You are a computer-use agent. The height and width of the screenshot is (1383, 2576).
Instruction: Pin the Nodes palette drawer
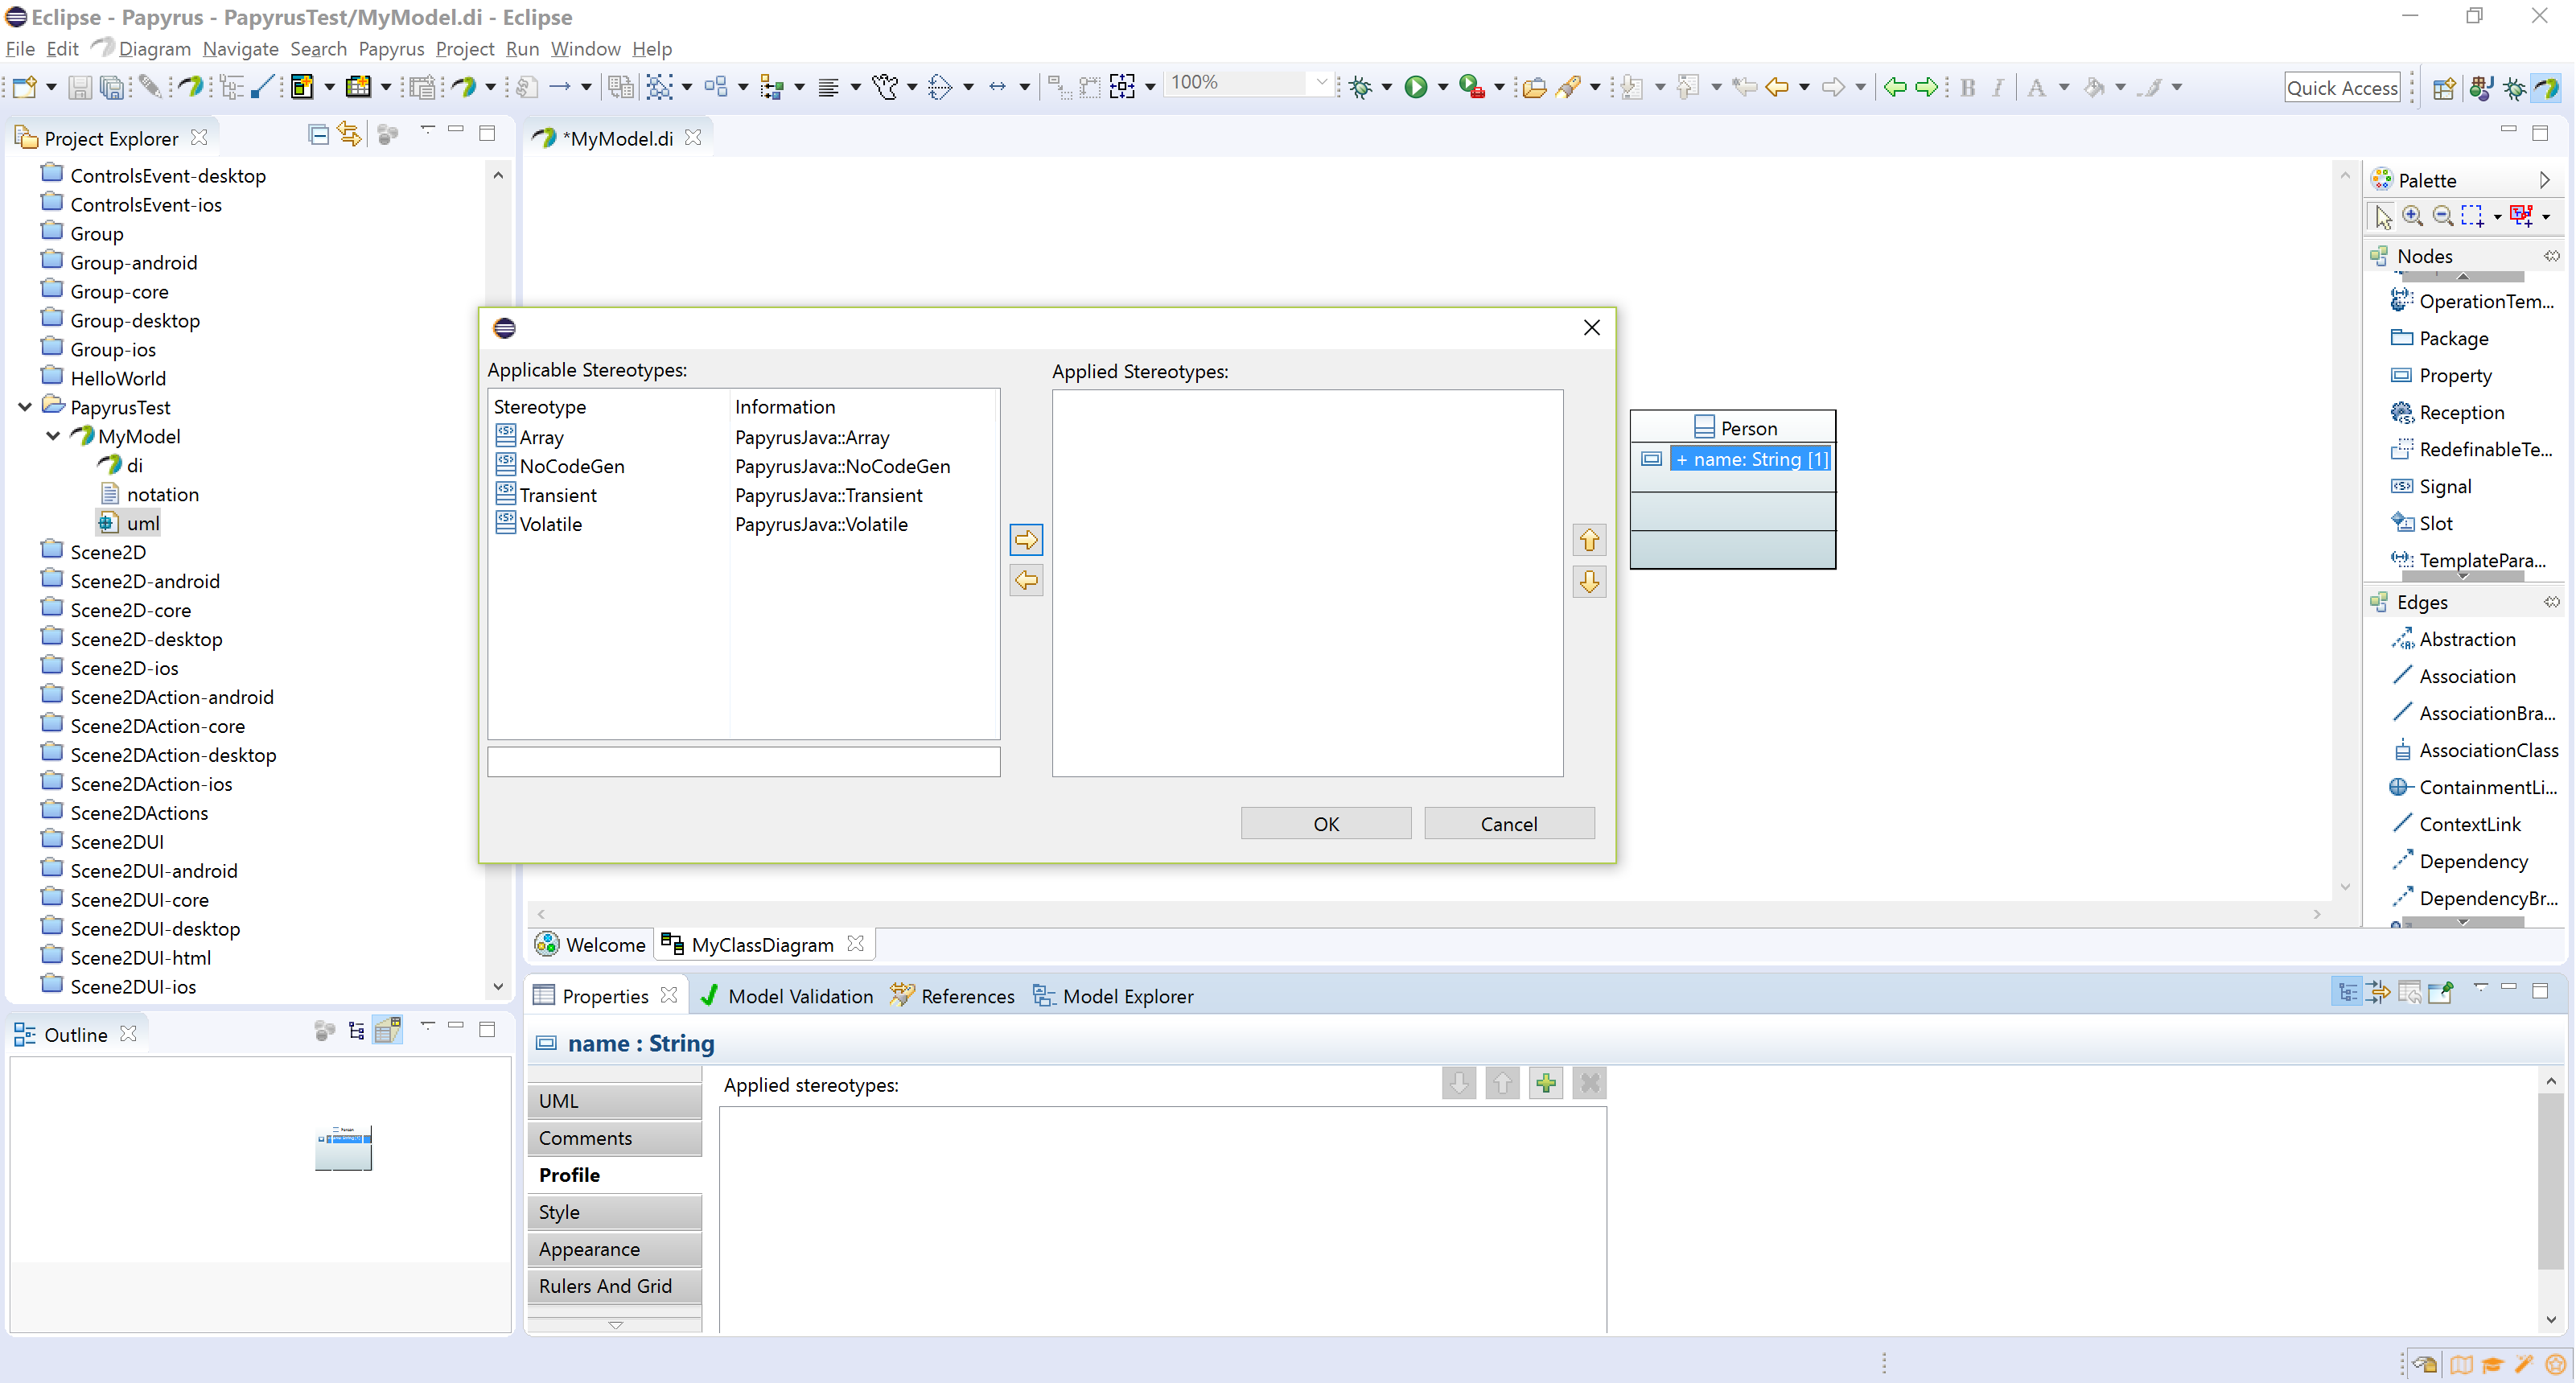tap(2551, 256)
